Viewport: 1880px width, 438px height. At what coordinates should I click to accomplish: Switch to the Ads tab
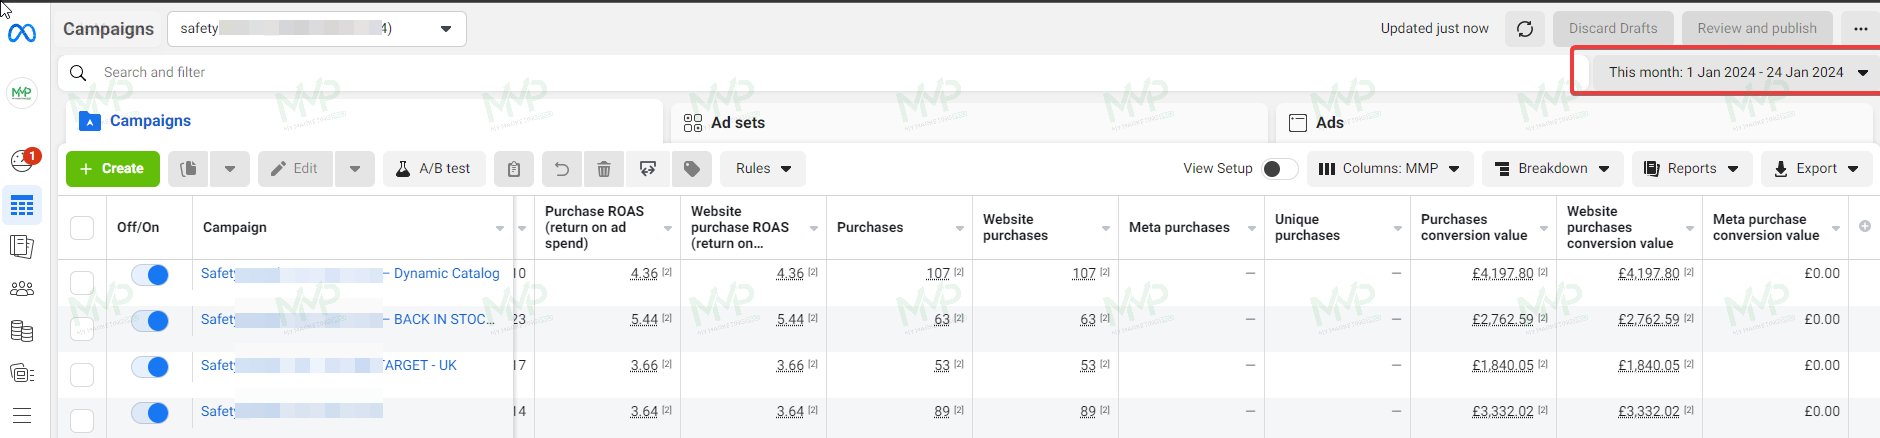tap(1574, 122)
